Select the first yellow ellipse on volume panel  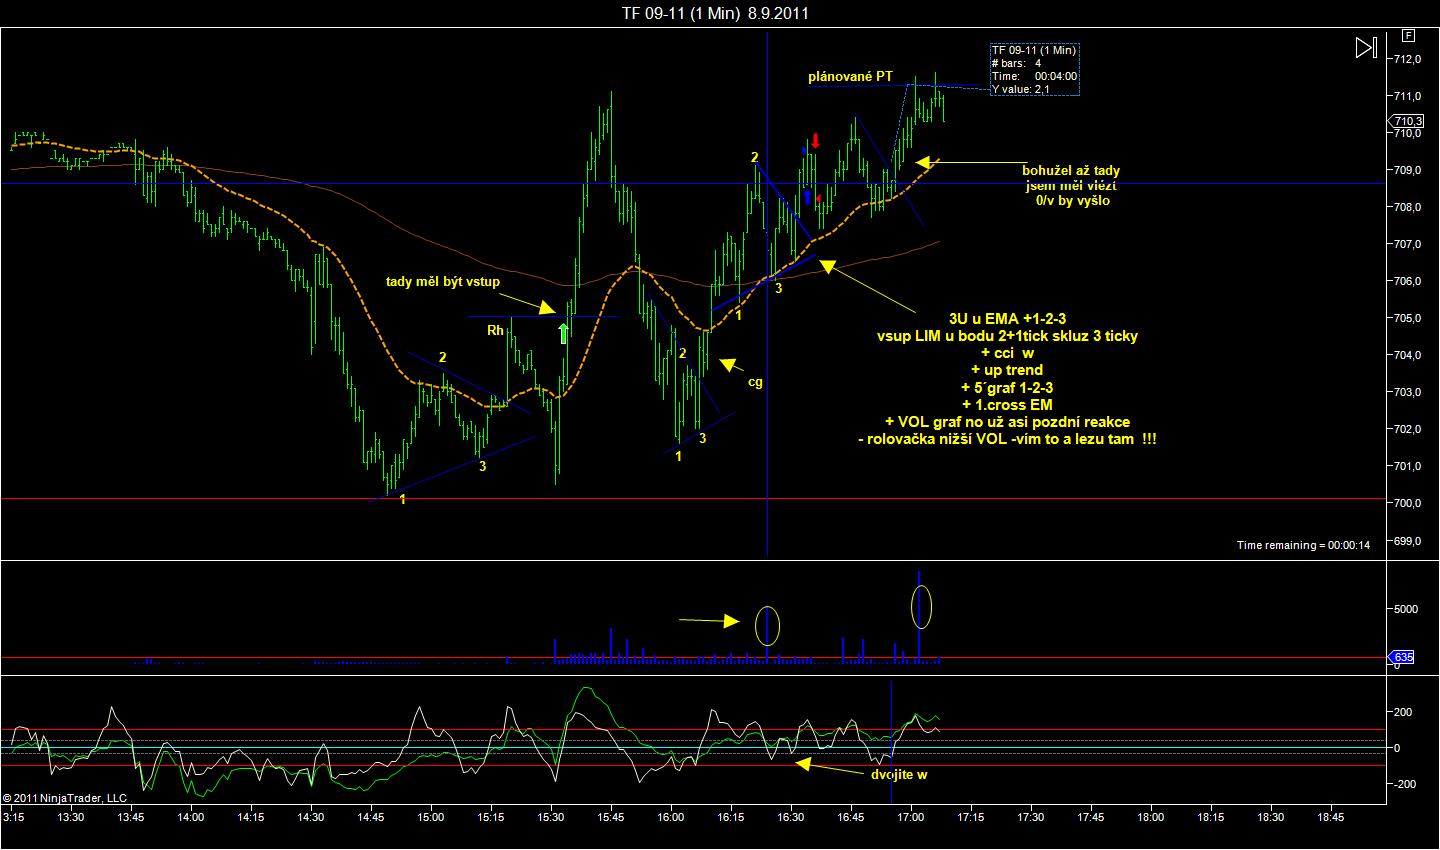767,625
